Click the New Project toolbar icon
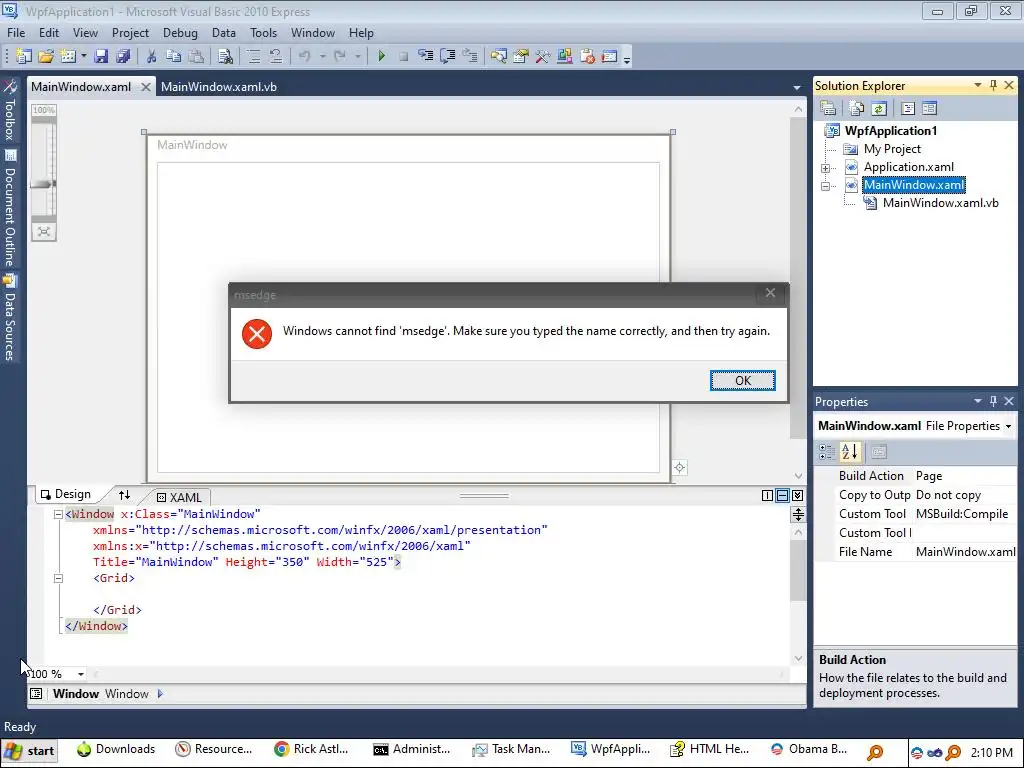Viewport: 1024px width, 768px height. 24,56
